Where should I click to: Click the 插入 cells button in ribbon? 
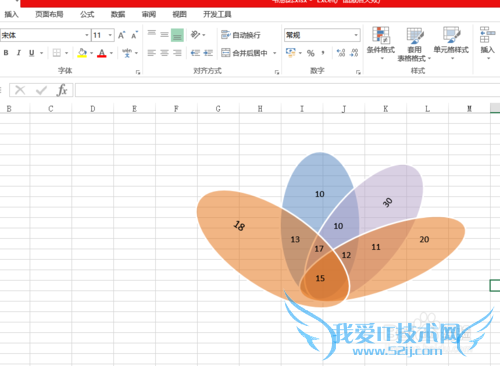487,43
